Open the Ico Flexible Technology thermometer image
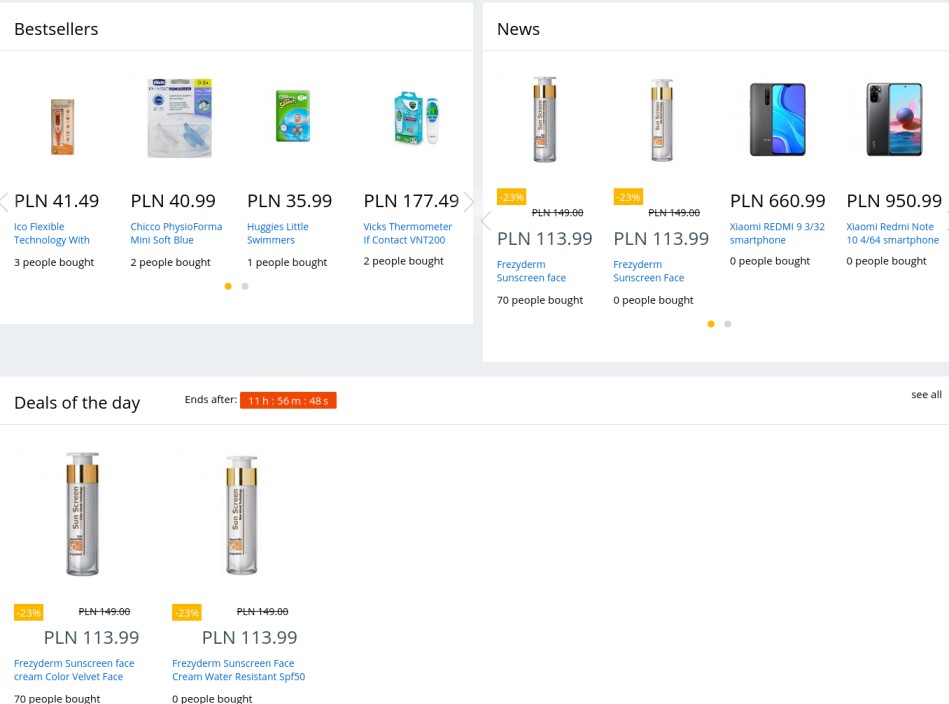 pos(62,127)
